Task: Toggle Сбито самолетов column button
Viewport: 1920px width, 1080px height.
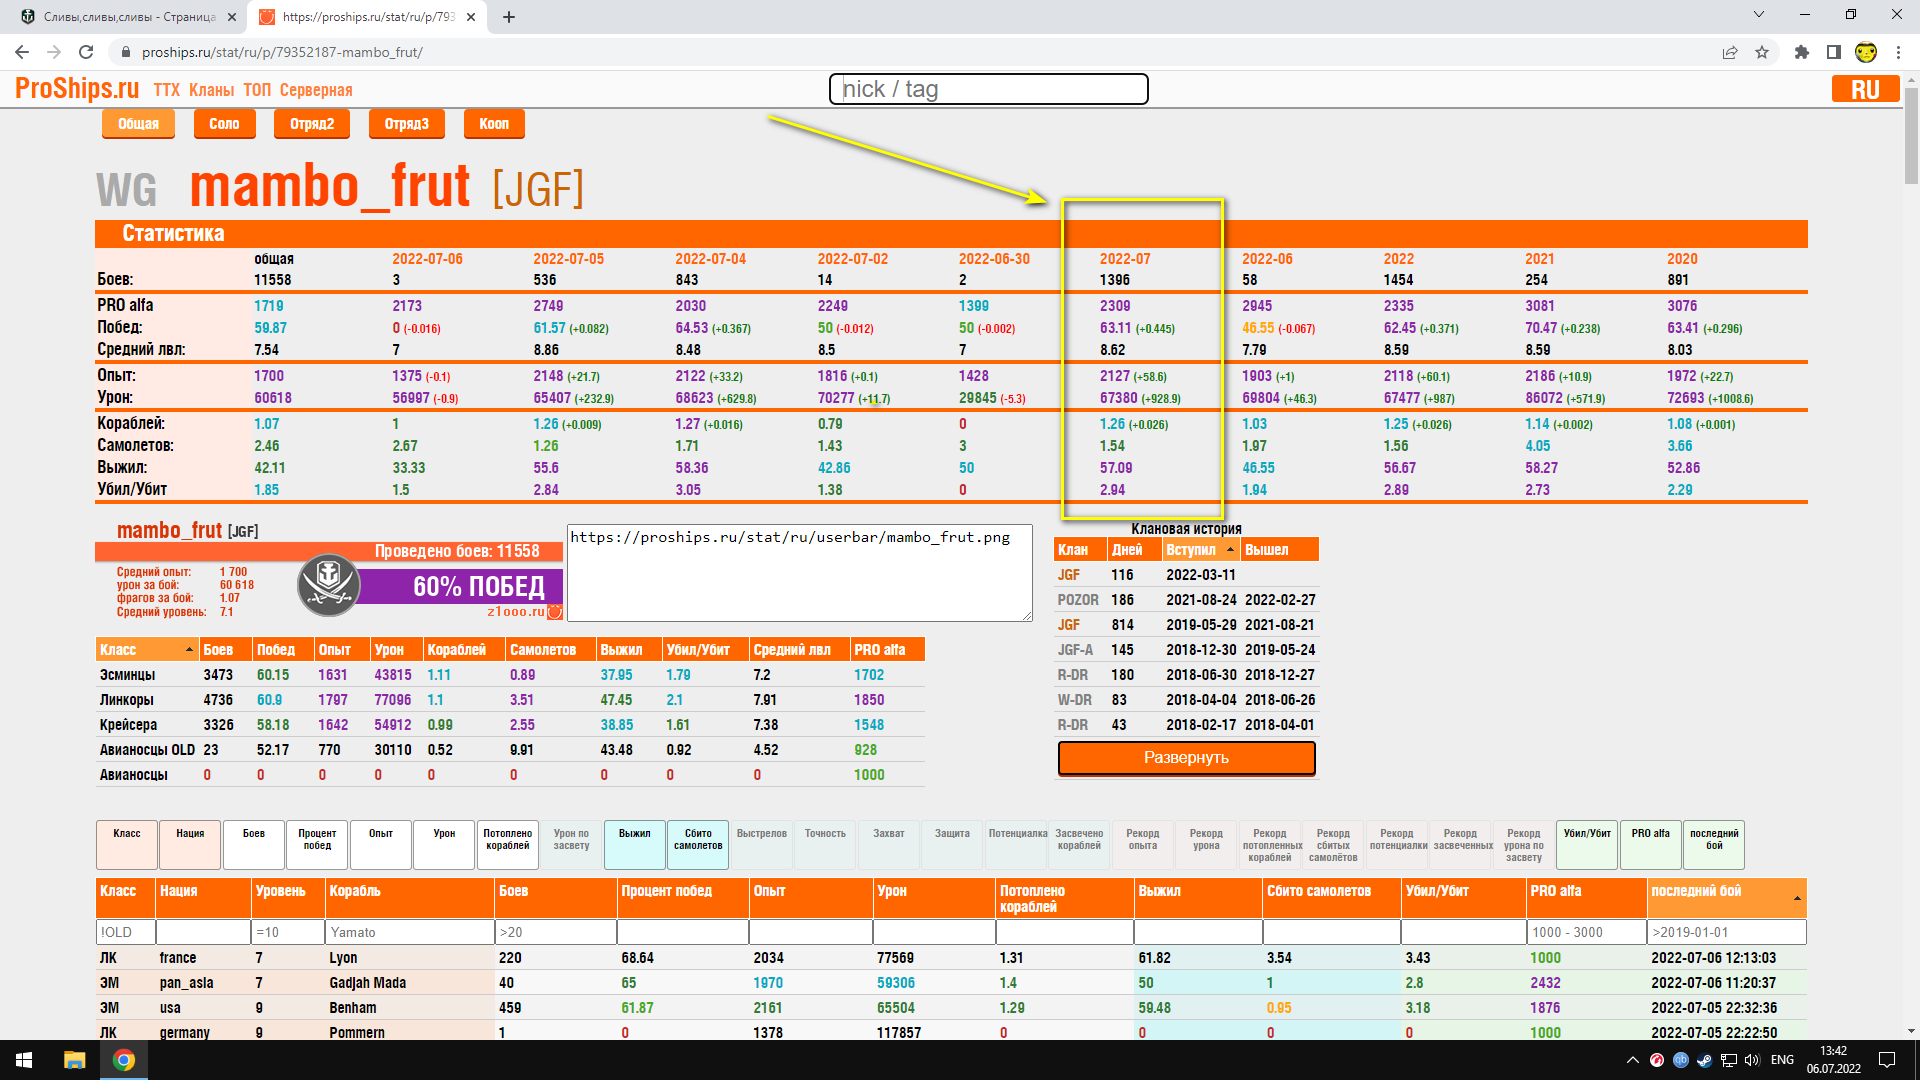Action: (698, 843)
